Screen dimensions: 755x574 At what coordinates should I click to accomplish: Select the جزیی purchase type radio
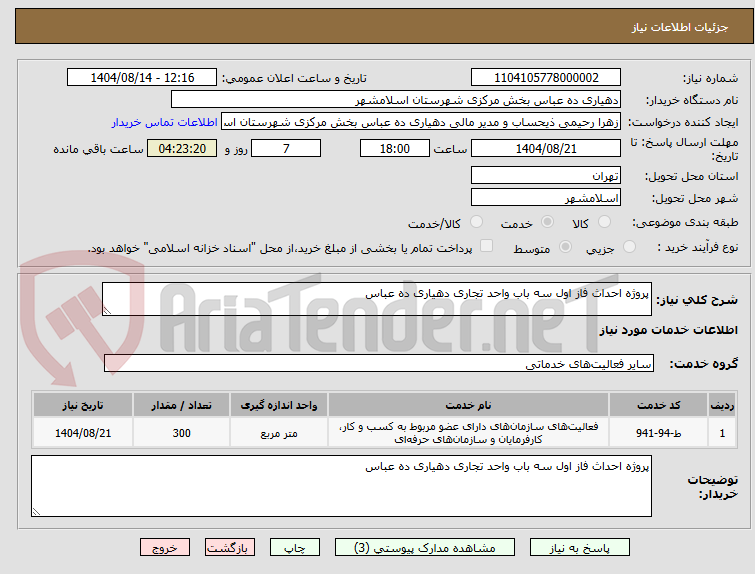(629, 247)
